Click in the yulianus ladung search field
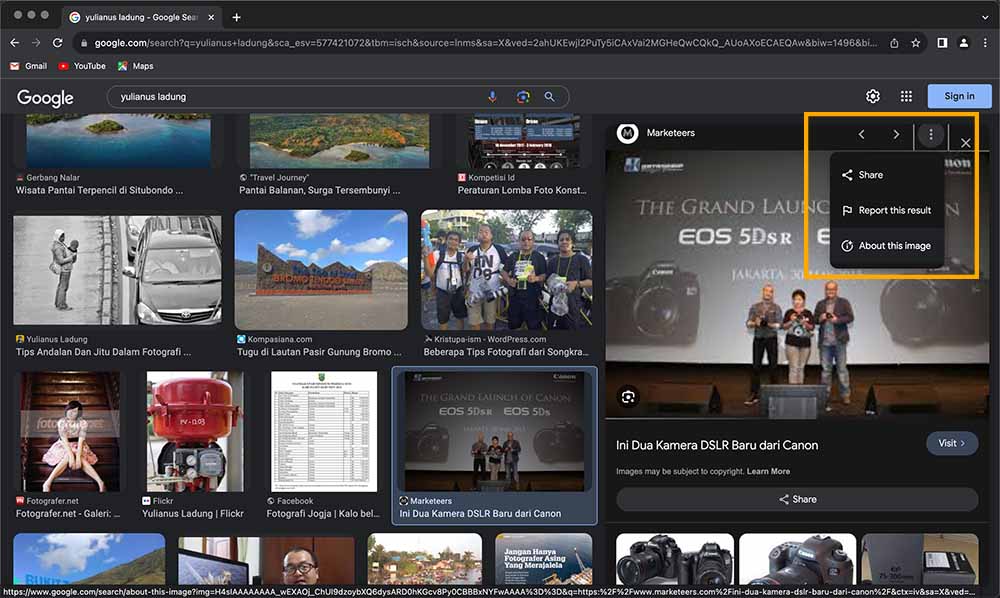Image resolution: width=1000 pixels, height=598 pixels. click(300, 97)
